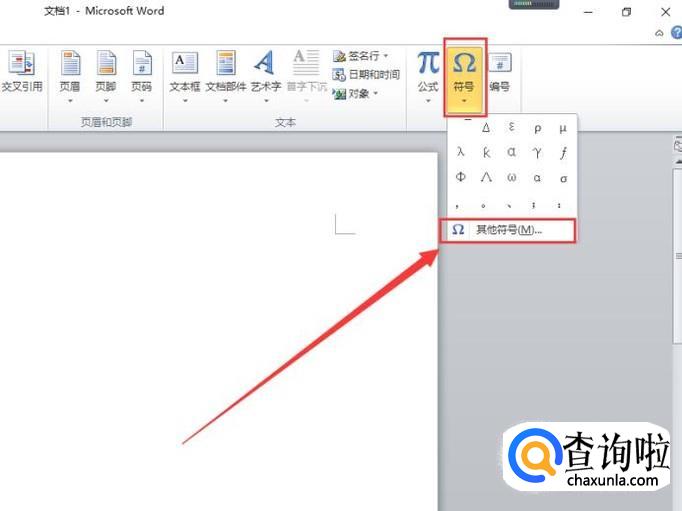The width and height of the screenshot is (682, 511).
Task: Expand the Page Number (页码) dropdown arrow
Action: (x=142, y=101)
